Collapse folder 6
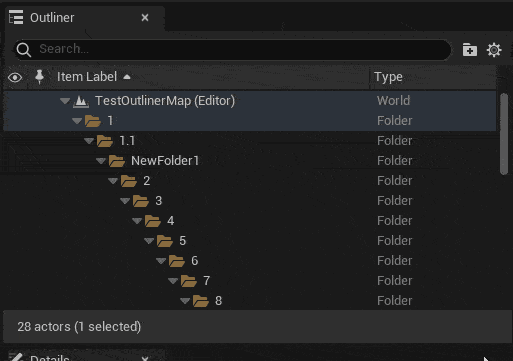The height and width of the screenshot is (361, 513). (161, 261)
